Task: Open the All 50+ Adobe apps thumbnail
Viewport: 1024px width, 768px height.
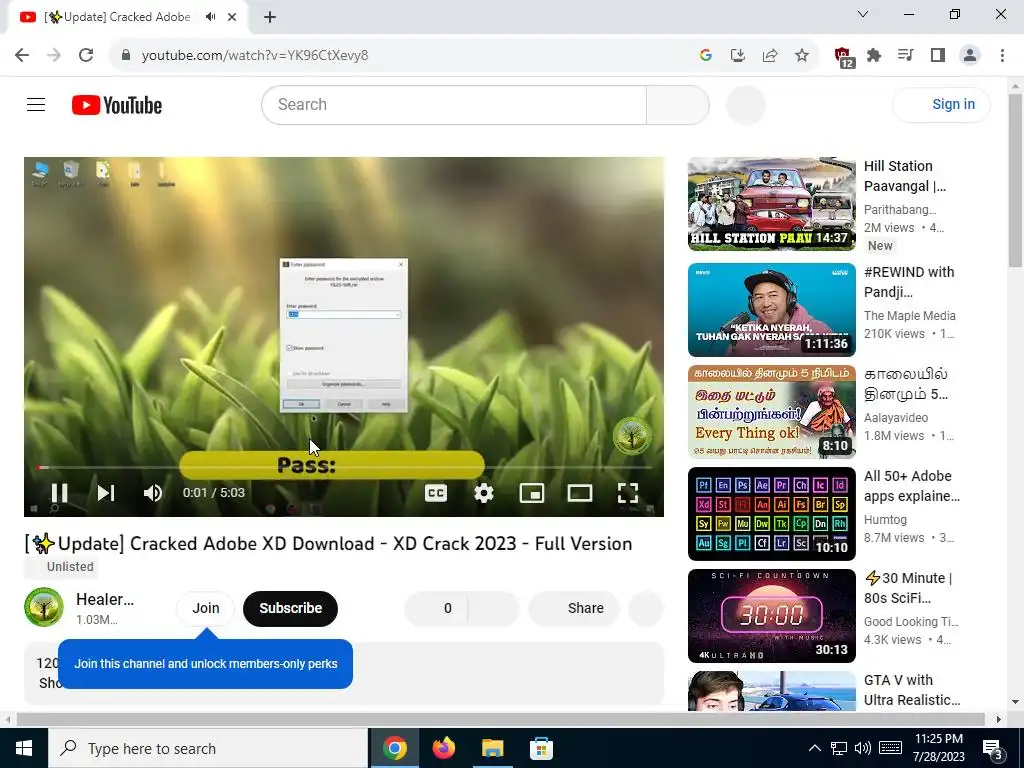Action: click(771, 513)
